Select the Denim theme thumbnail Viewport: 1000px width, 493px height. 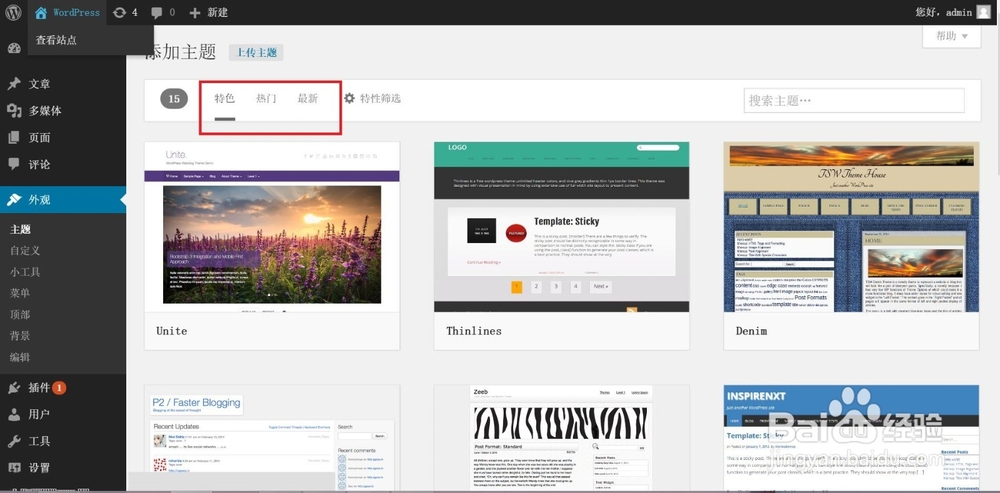[851, 227]
